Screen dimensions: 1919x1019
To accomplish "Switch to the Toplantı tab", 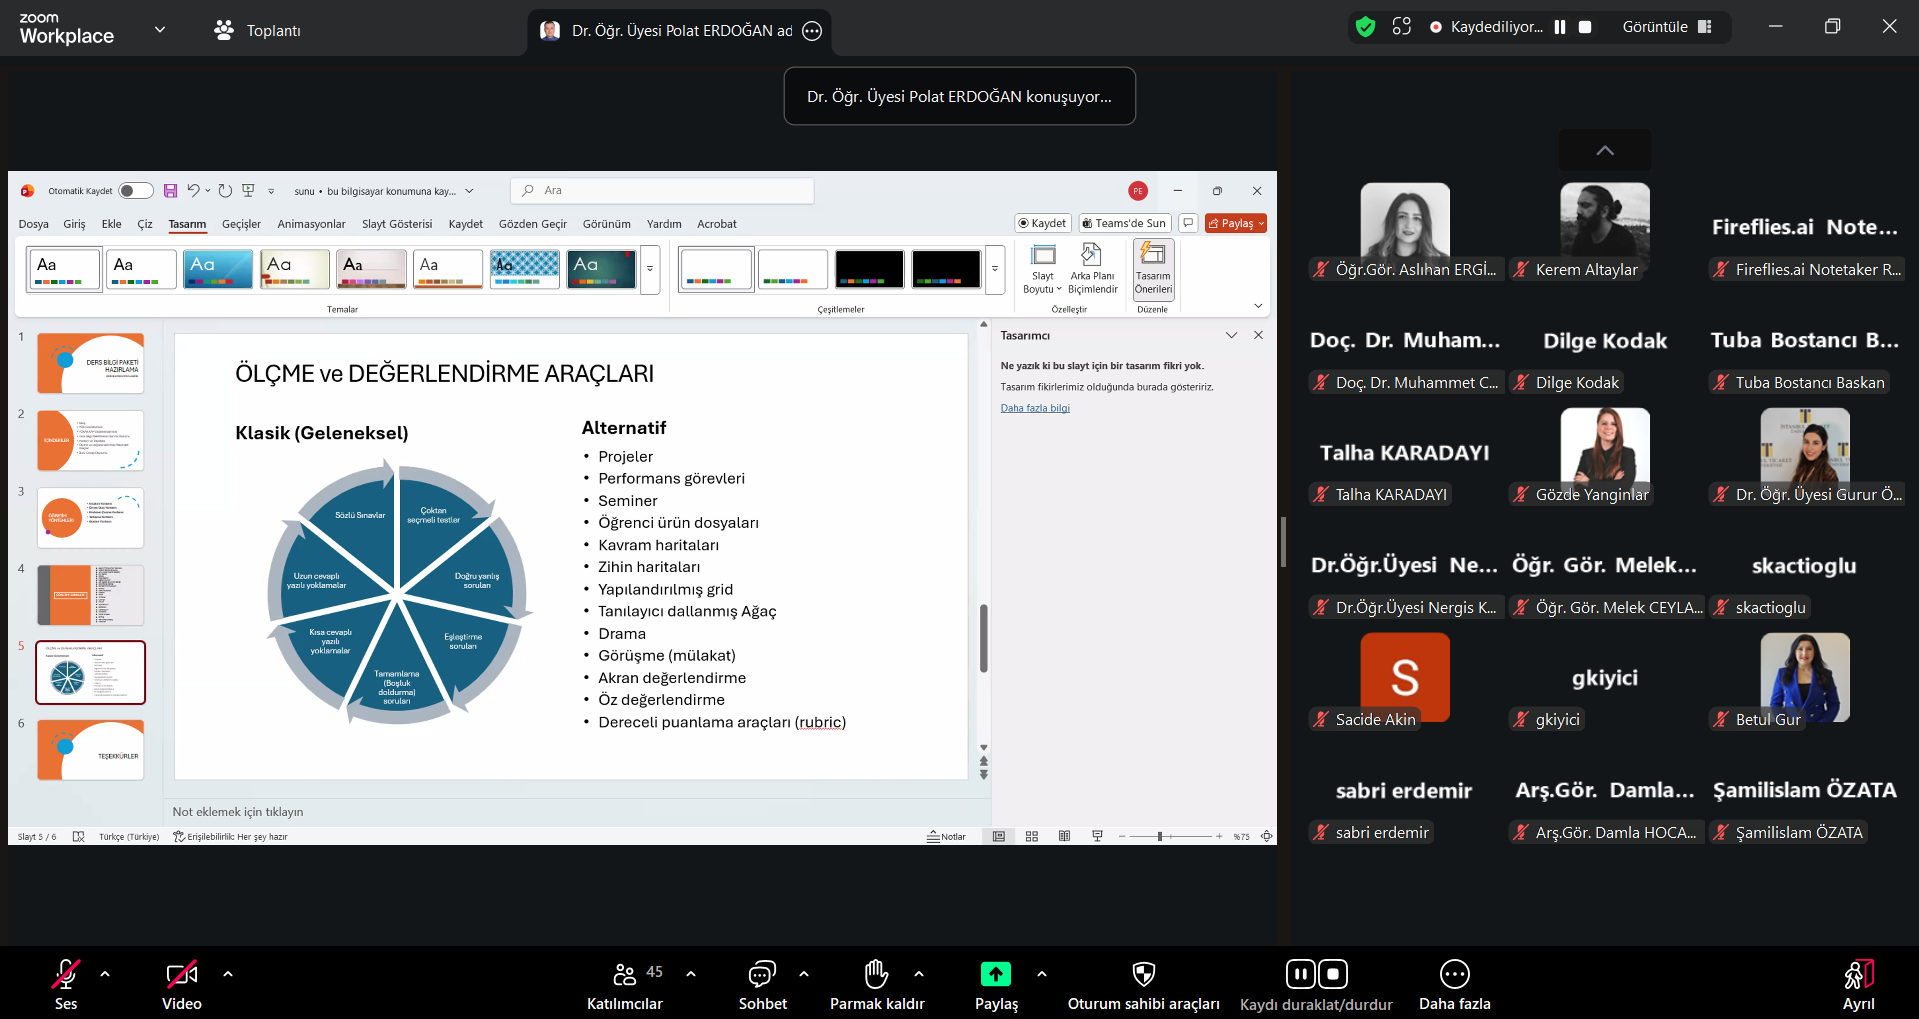I will coord(258,30).
